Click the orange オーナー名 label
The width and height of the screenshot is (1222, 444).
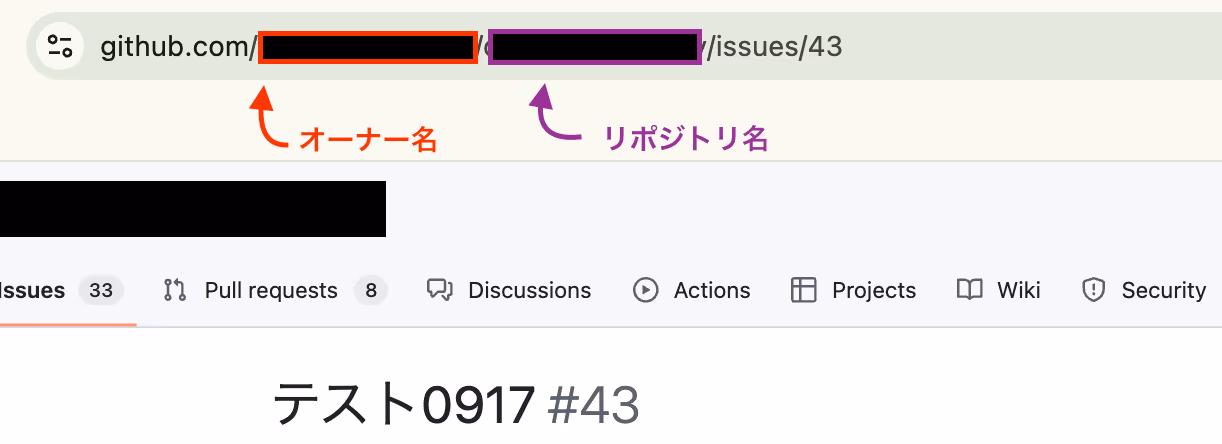click(x=369, y=140)
